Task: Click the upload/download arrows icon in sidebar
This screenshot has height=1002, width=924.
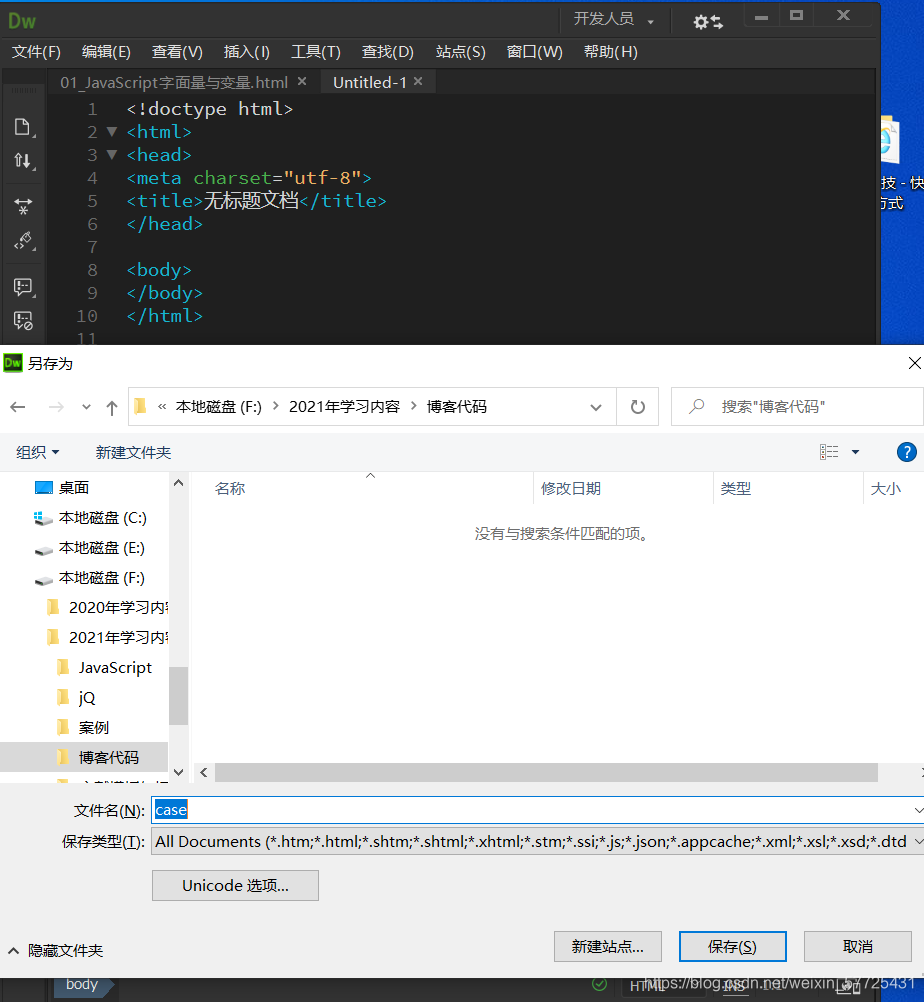Action: point(23,160)
